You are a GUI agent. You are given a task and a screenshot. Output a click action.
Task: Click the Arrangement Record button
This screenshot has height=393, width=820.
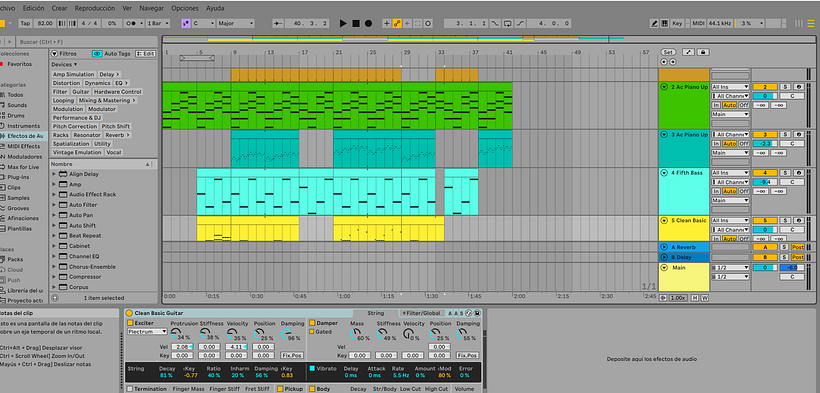(369, 24)
